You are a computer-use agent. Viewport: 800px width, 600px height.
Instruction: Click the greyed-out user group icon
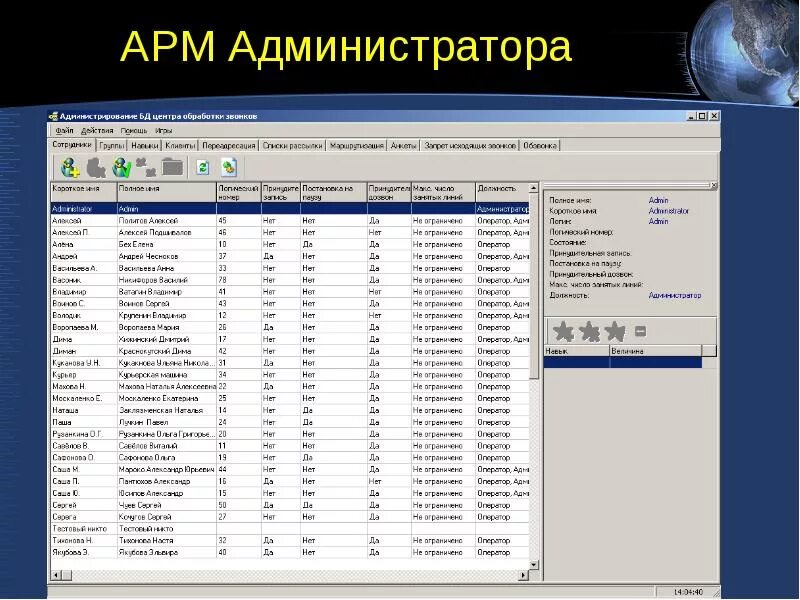146,166
